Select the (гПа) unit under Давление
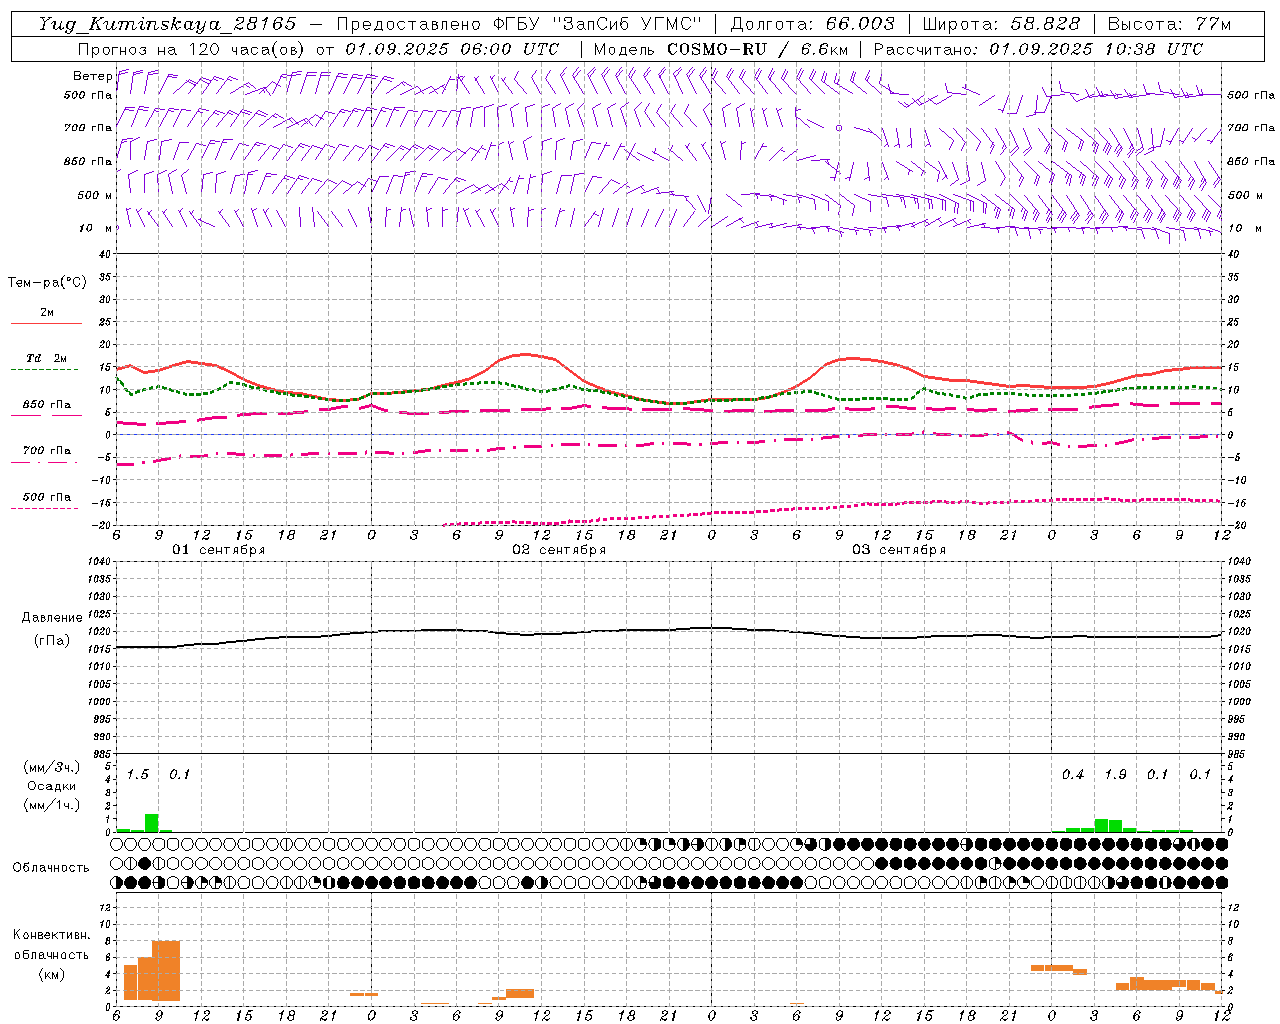The height and width of the screenshot is (1024, 1280). [52, 641]
